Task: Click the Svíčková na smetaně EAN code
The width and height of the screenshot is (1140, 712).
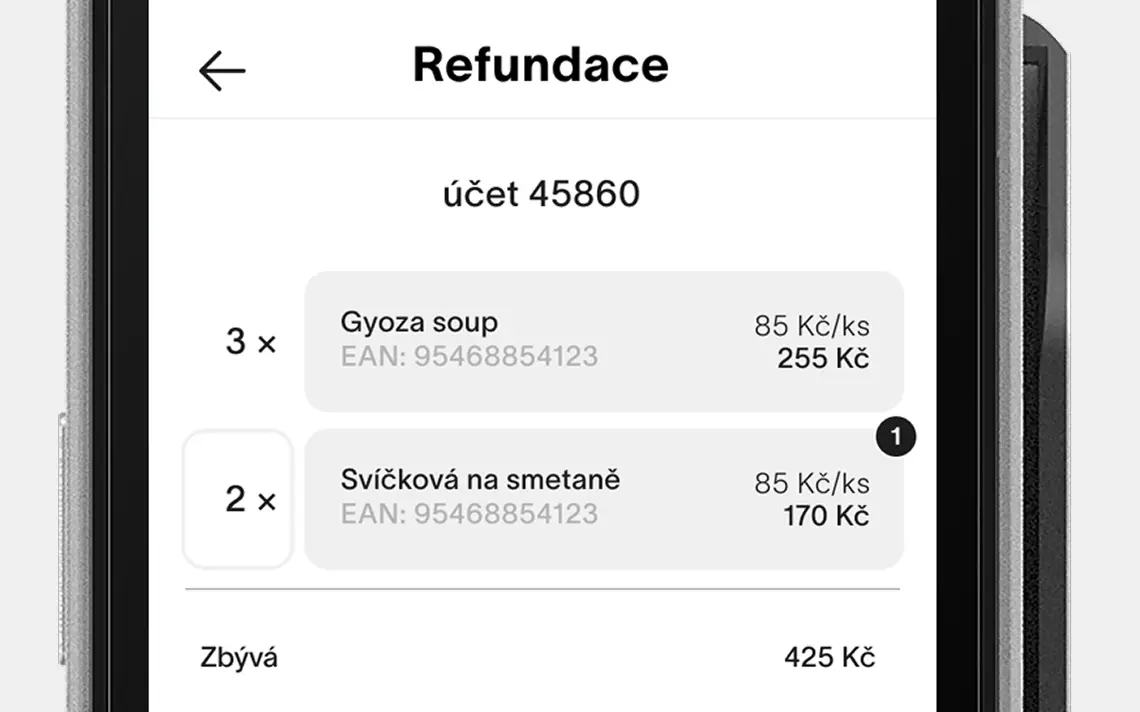Action: 469,514
